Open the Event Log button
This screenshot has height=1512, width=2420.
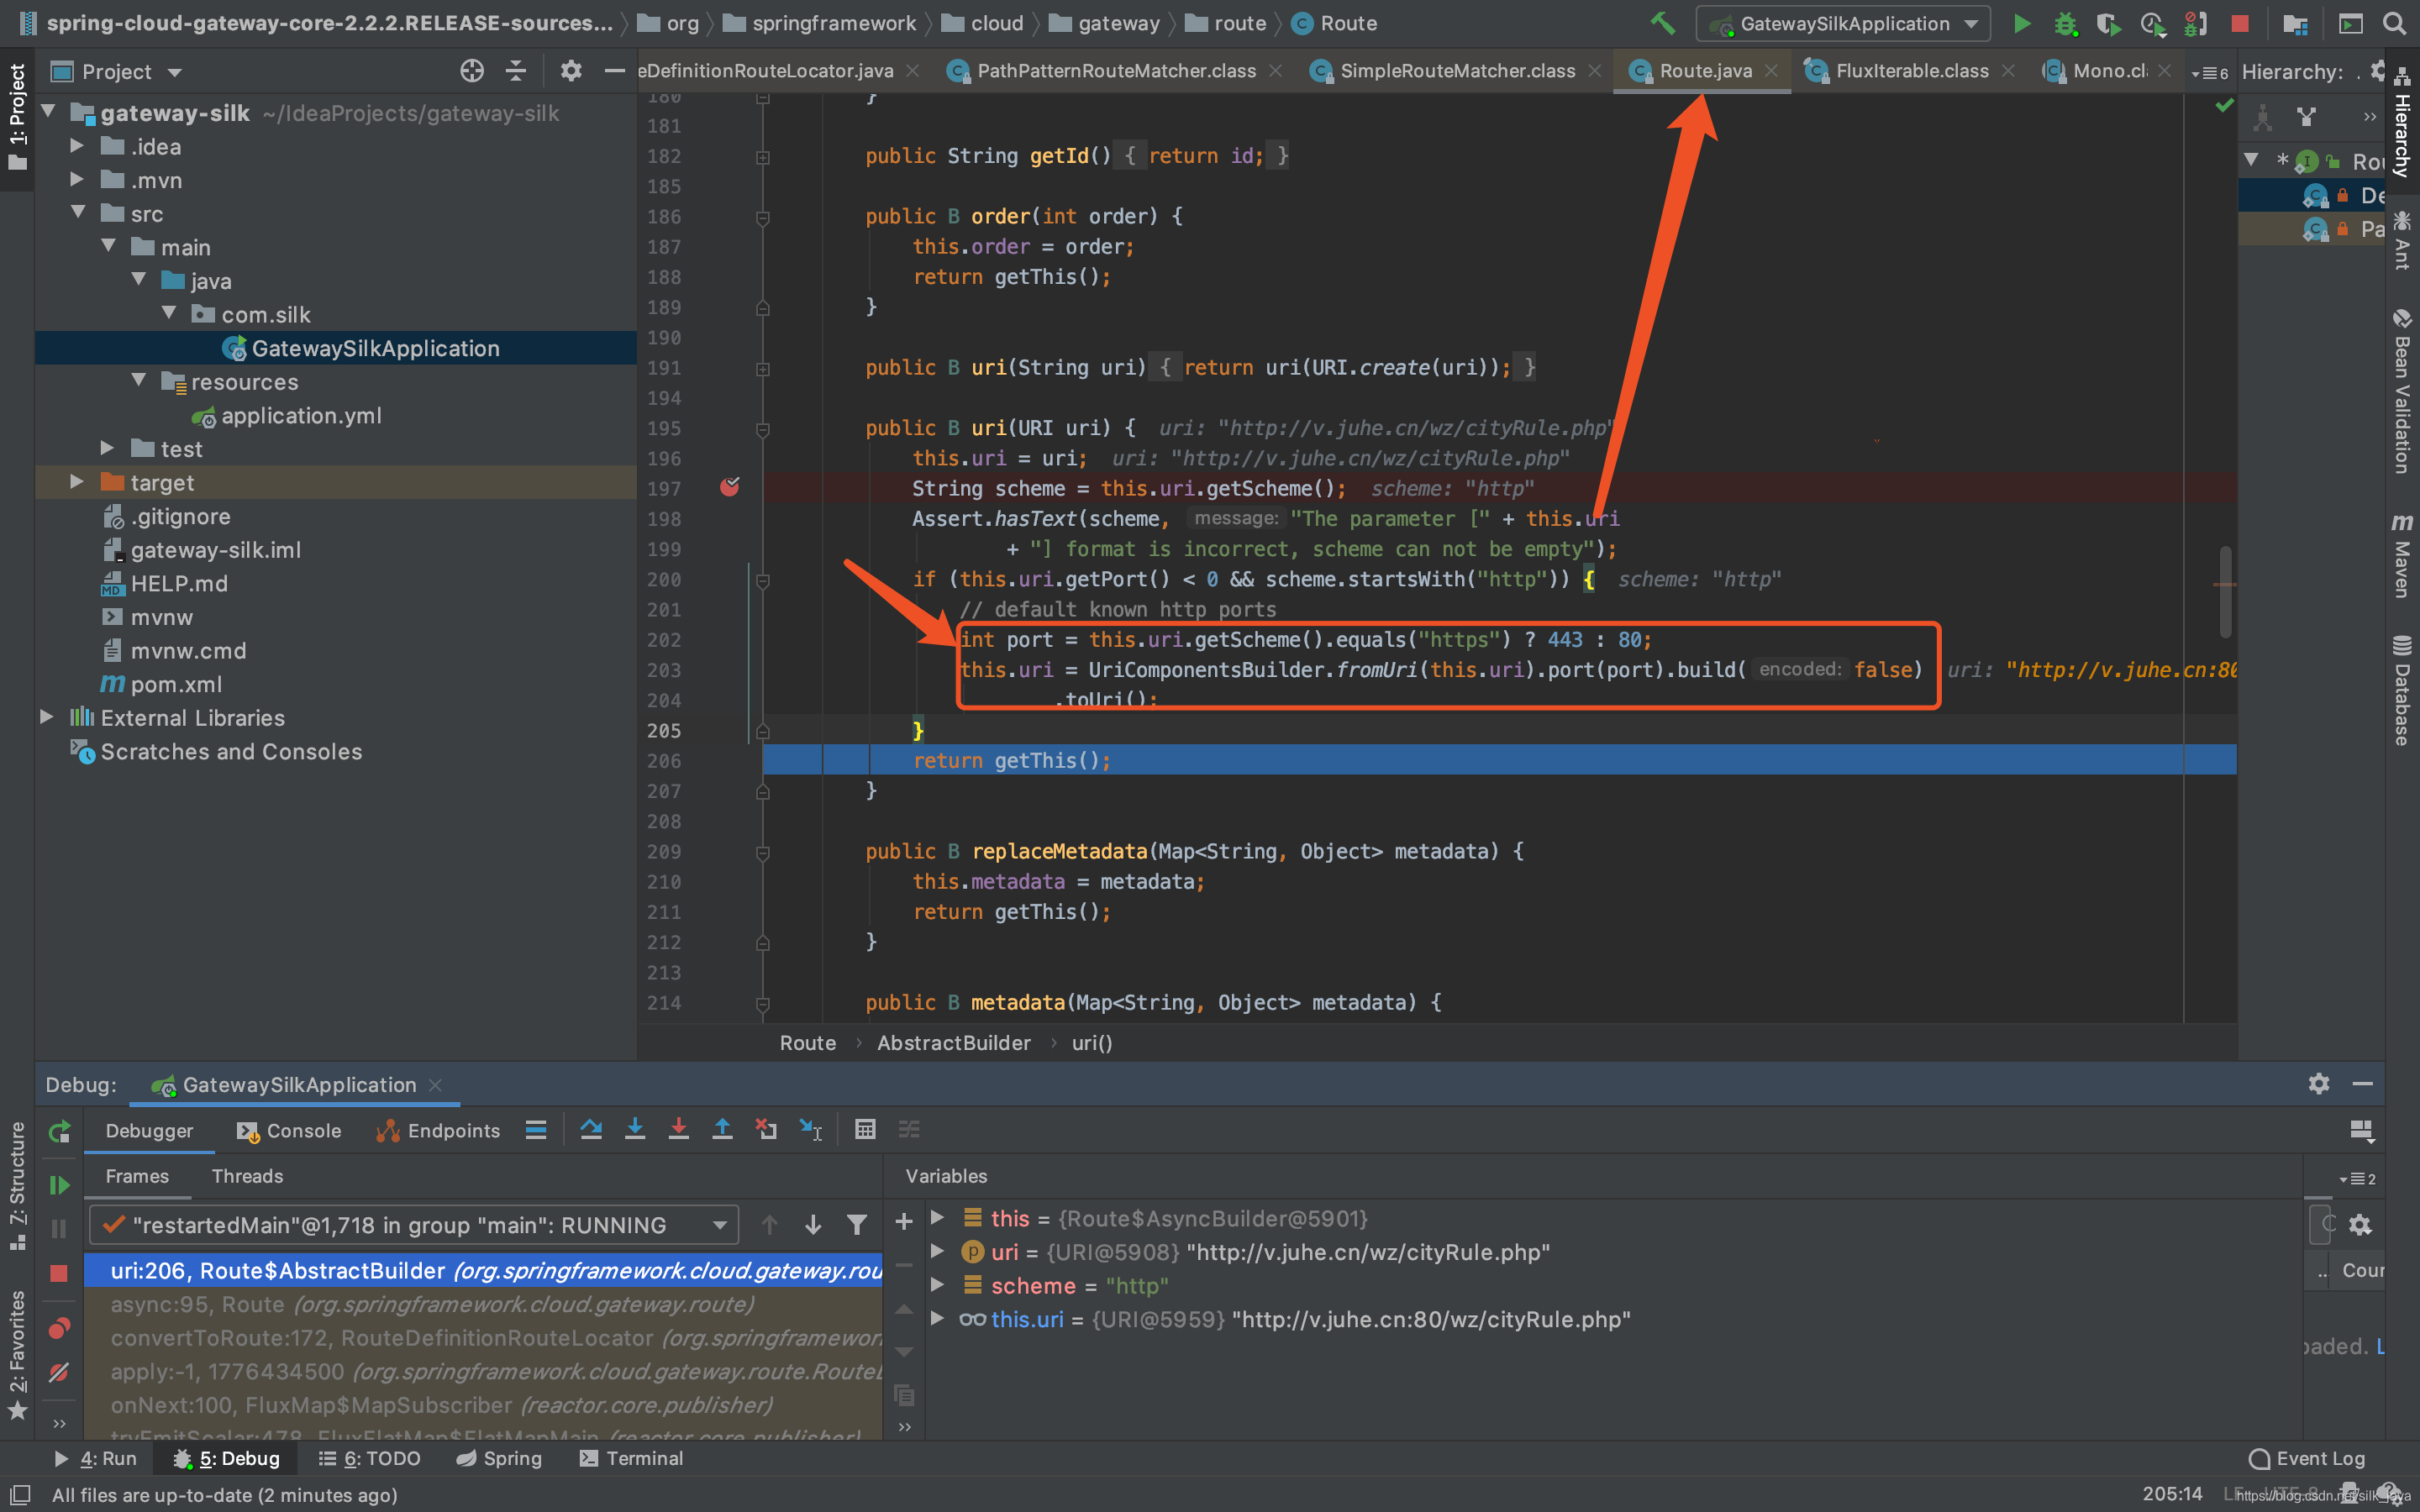tap(2307, 1458)
